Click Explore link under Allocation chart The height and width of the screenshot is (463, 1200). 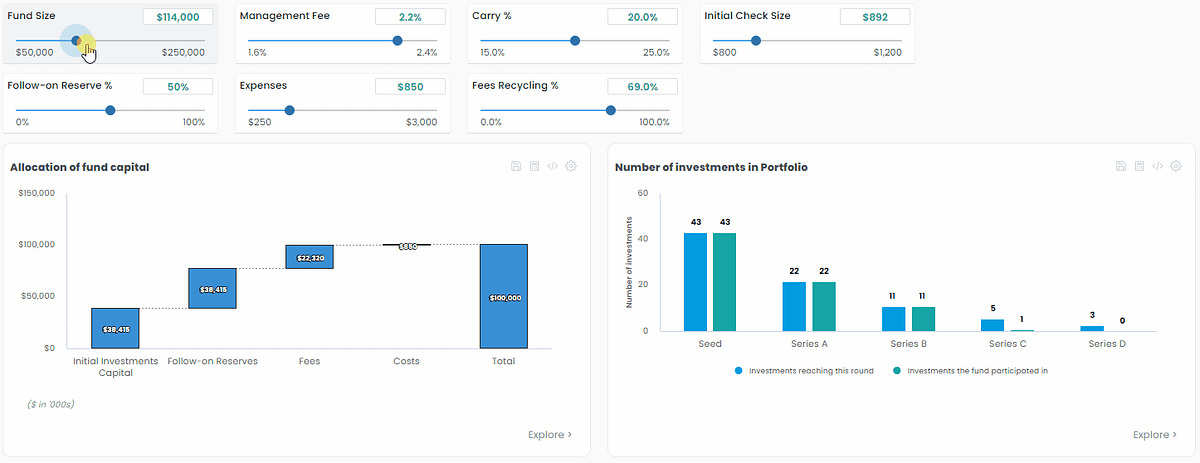(x=550, y=435)
